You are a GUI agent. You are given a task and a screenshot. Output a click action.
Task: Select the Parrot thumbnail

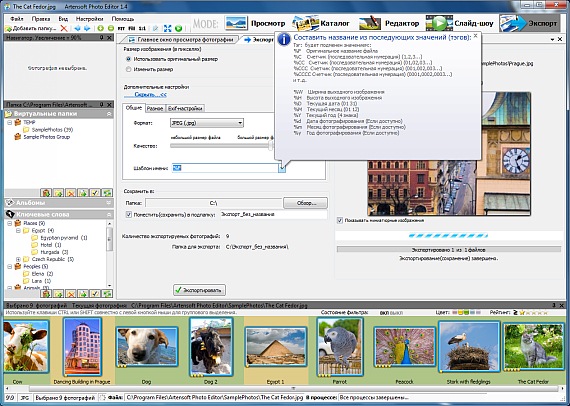pos(340,346)
